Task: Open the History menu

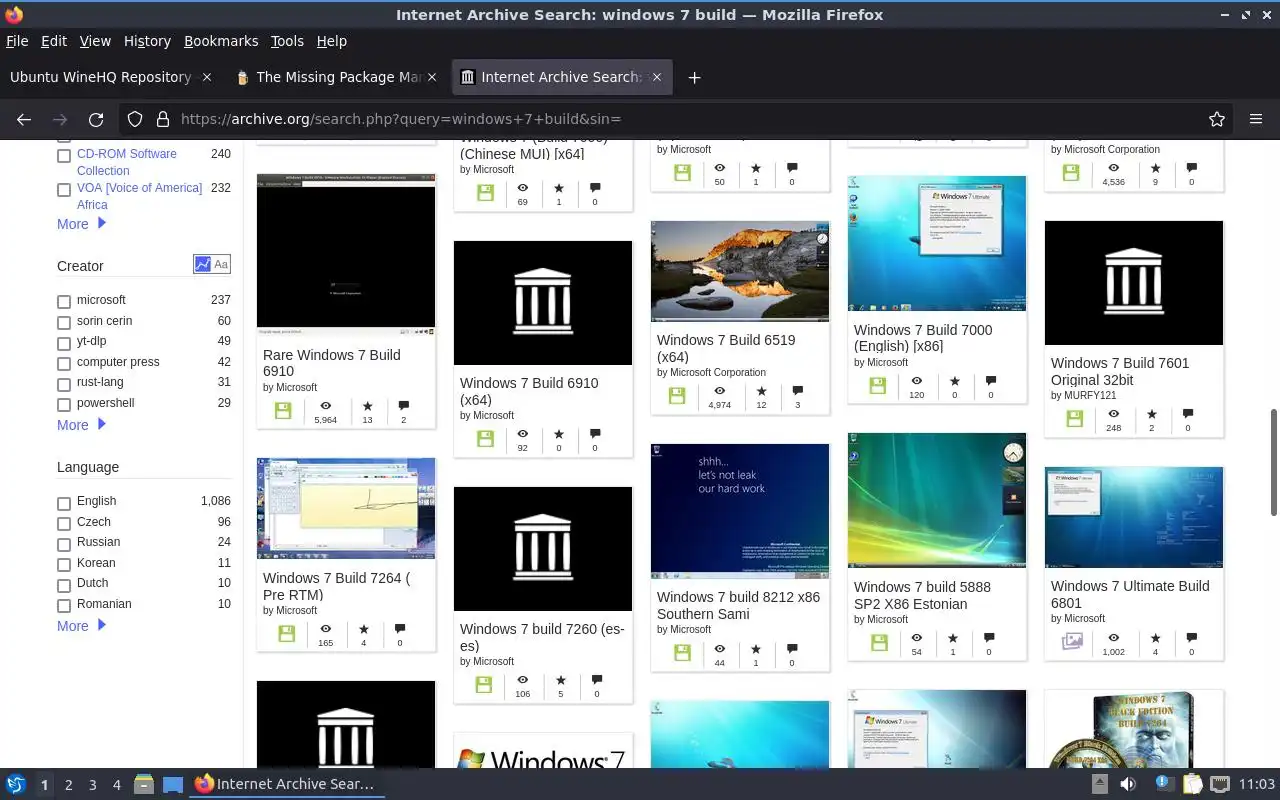Action: click(147, 41)
